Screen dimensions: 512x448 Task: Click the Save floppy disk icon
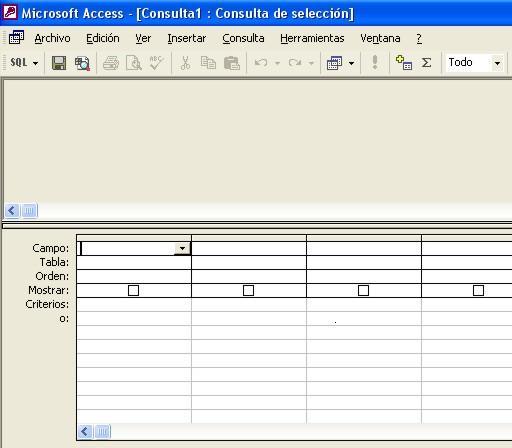tap(59, 63)
